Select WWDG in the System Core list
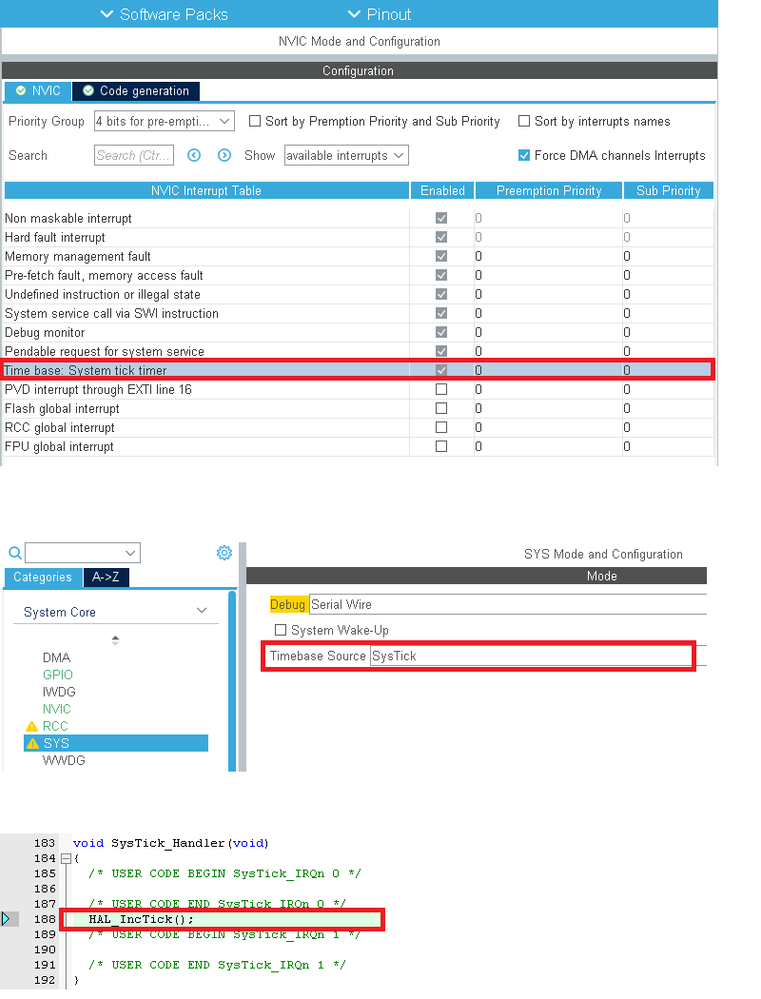 tap(64, 761)
